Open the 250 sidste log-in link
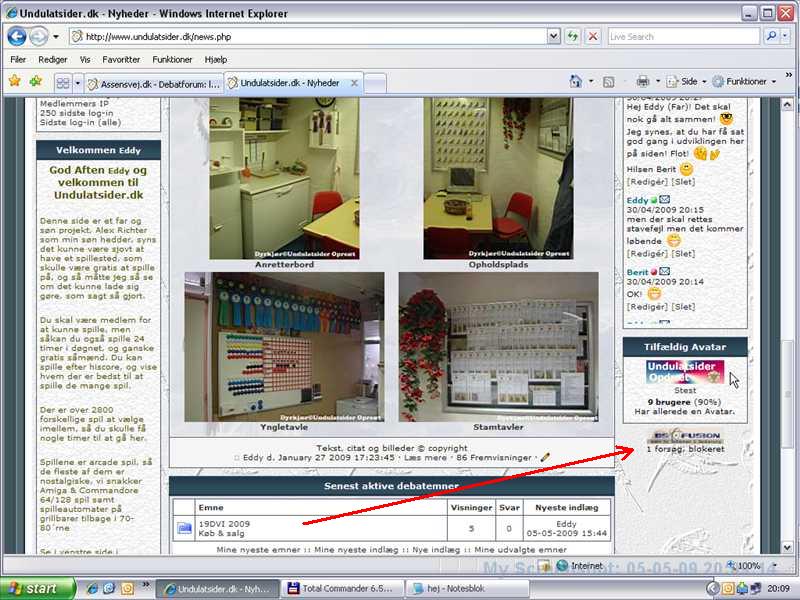This screenshot has height=600, width=800. point(77,113)
